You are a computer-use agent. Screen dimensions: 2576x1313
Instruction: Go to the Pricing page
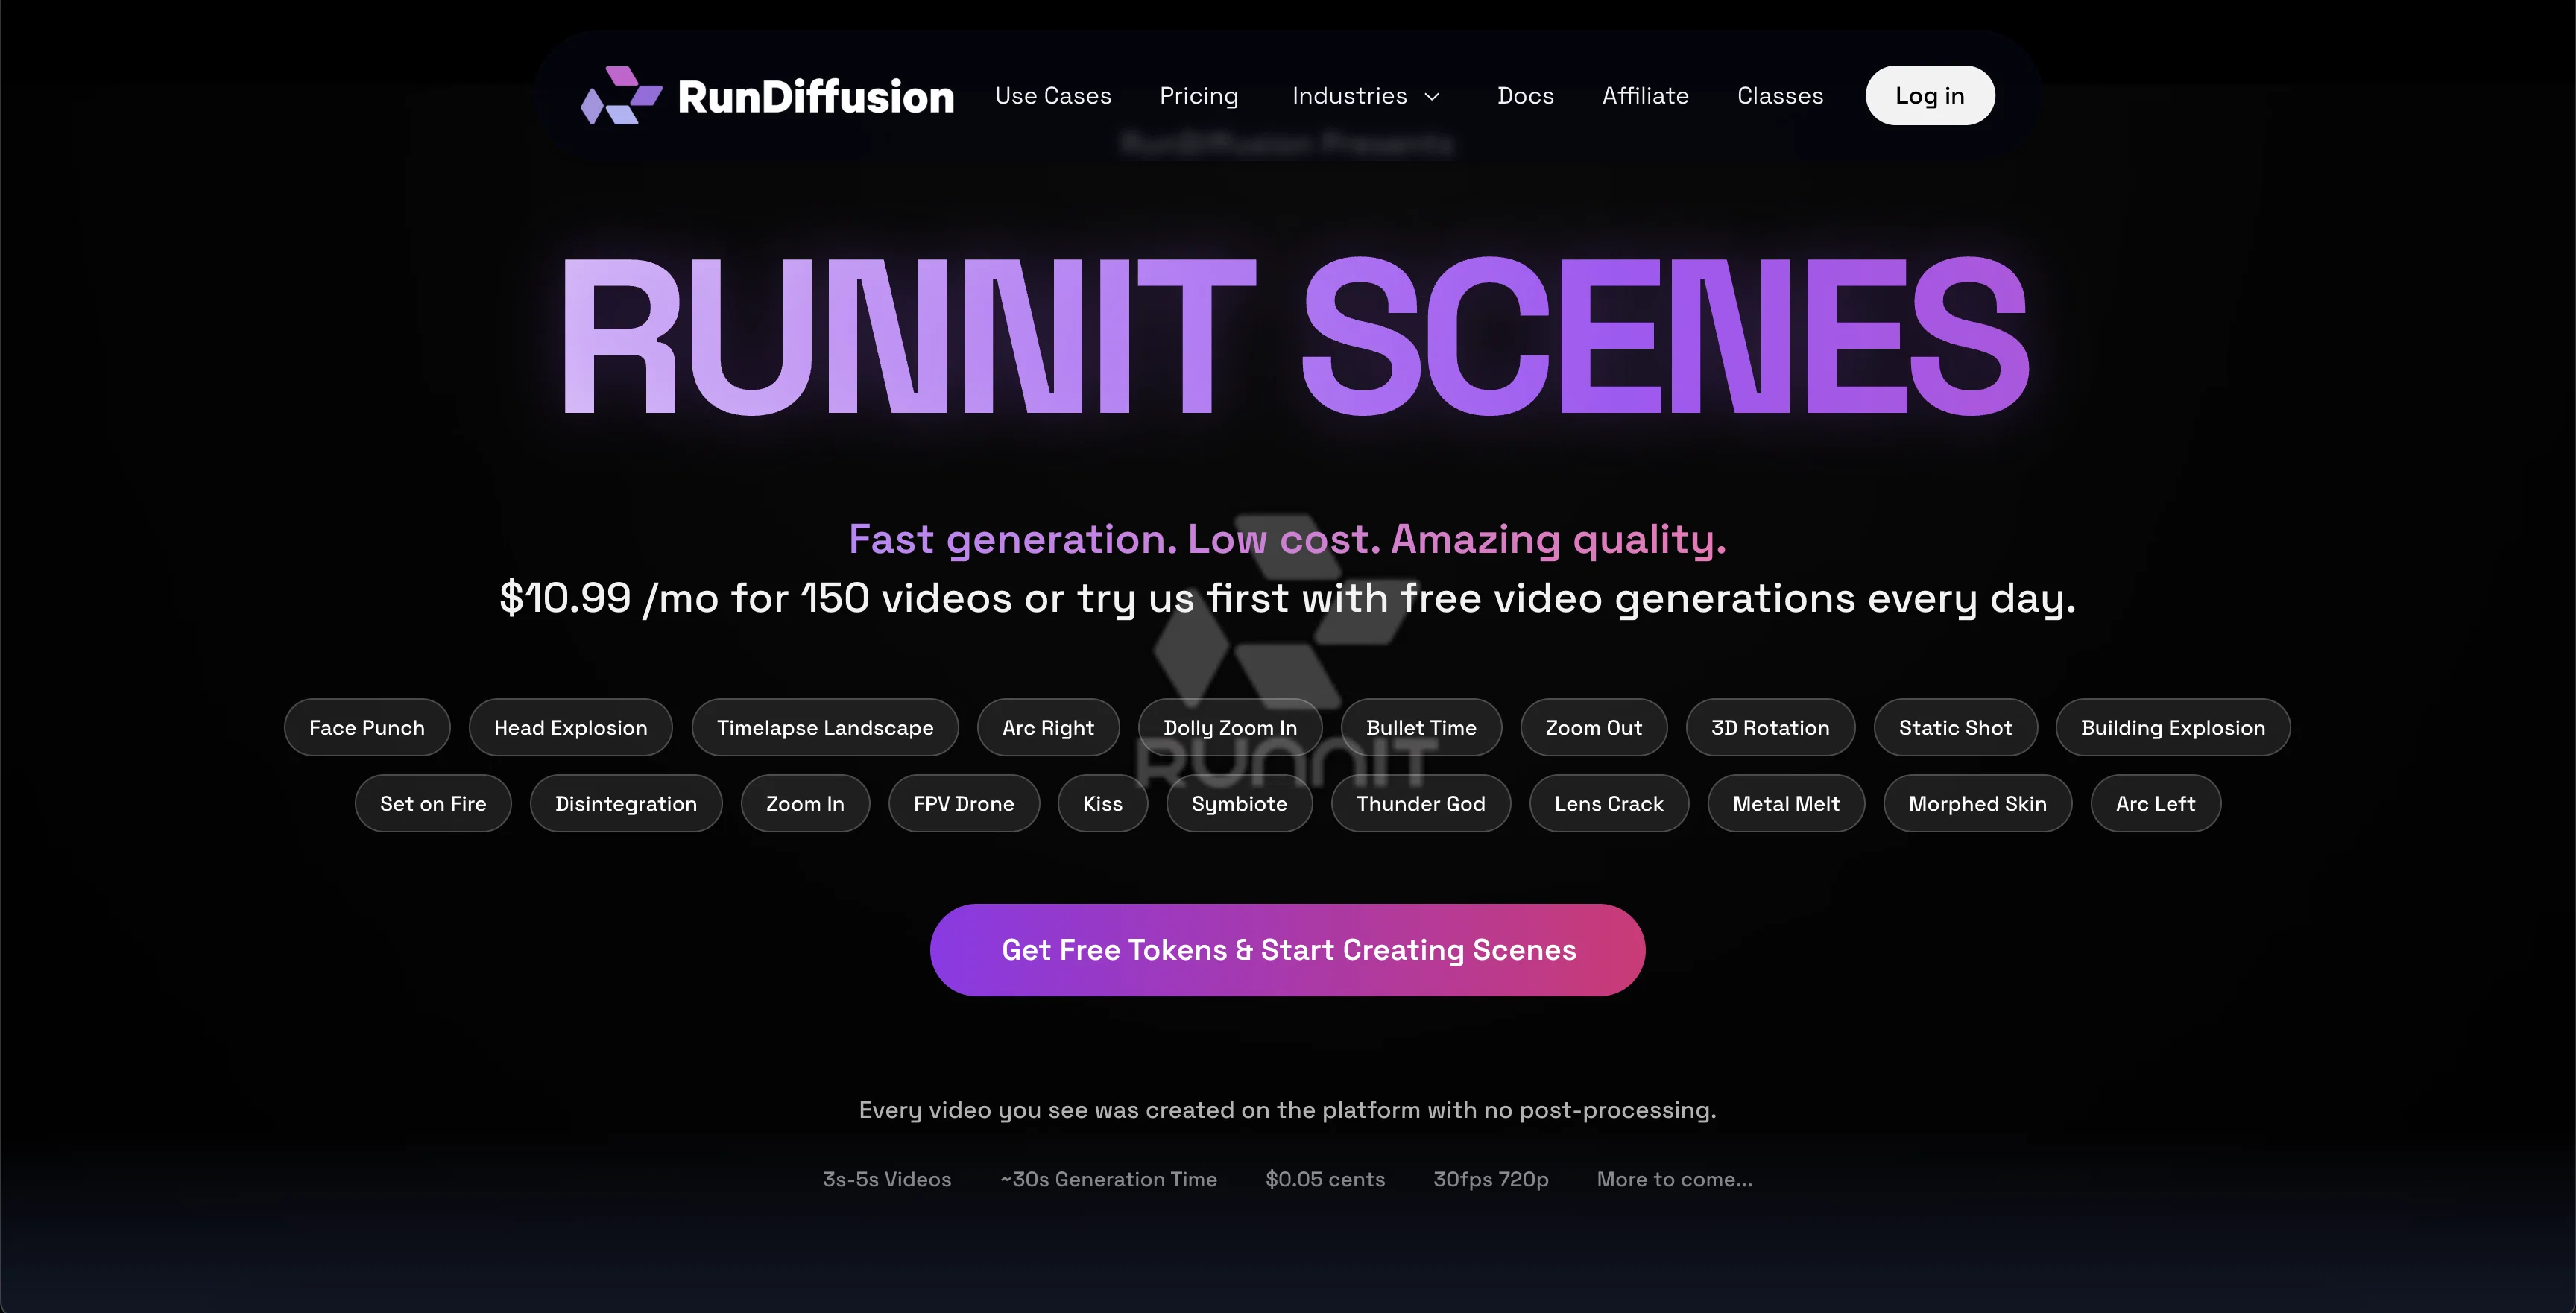[1199, 96]
